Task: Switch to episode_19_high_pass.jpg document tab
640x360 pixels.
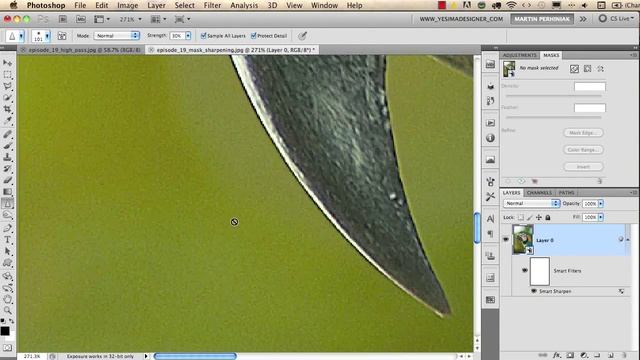Action: [81, 50]
